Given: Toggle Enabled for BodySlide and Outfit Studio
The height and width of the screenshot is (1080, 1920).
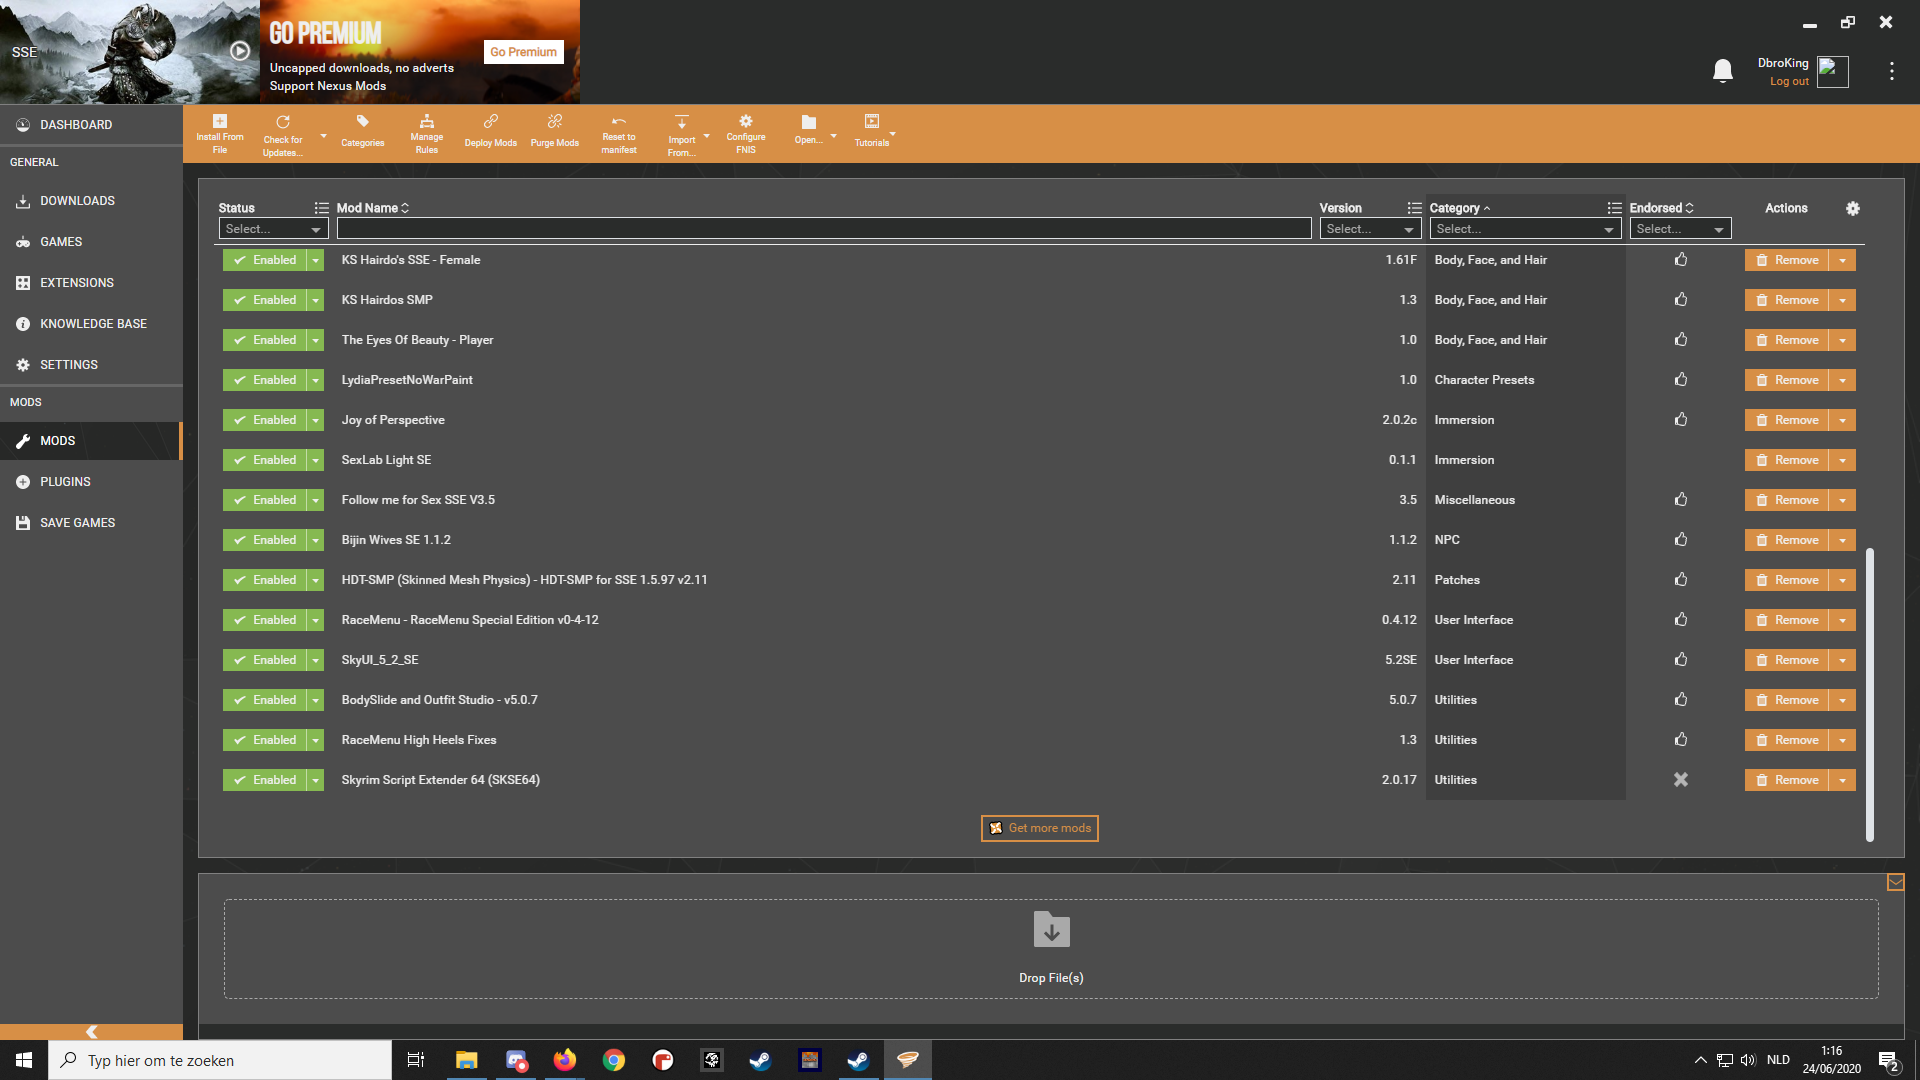Looking at the screenshot, I should [265, 700].
